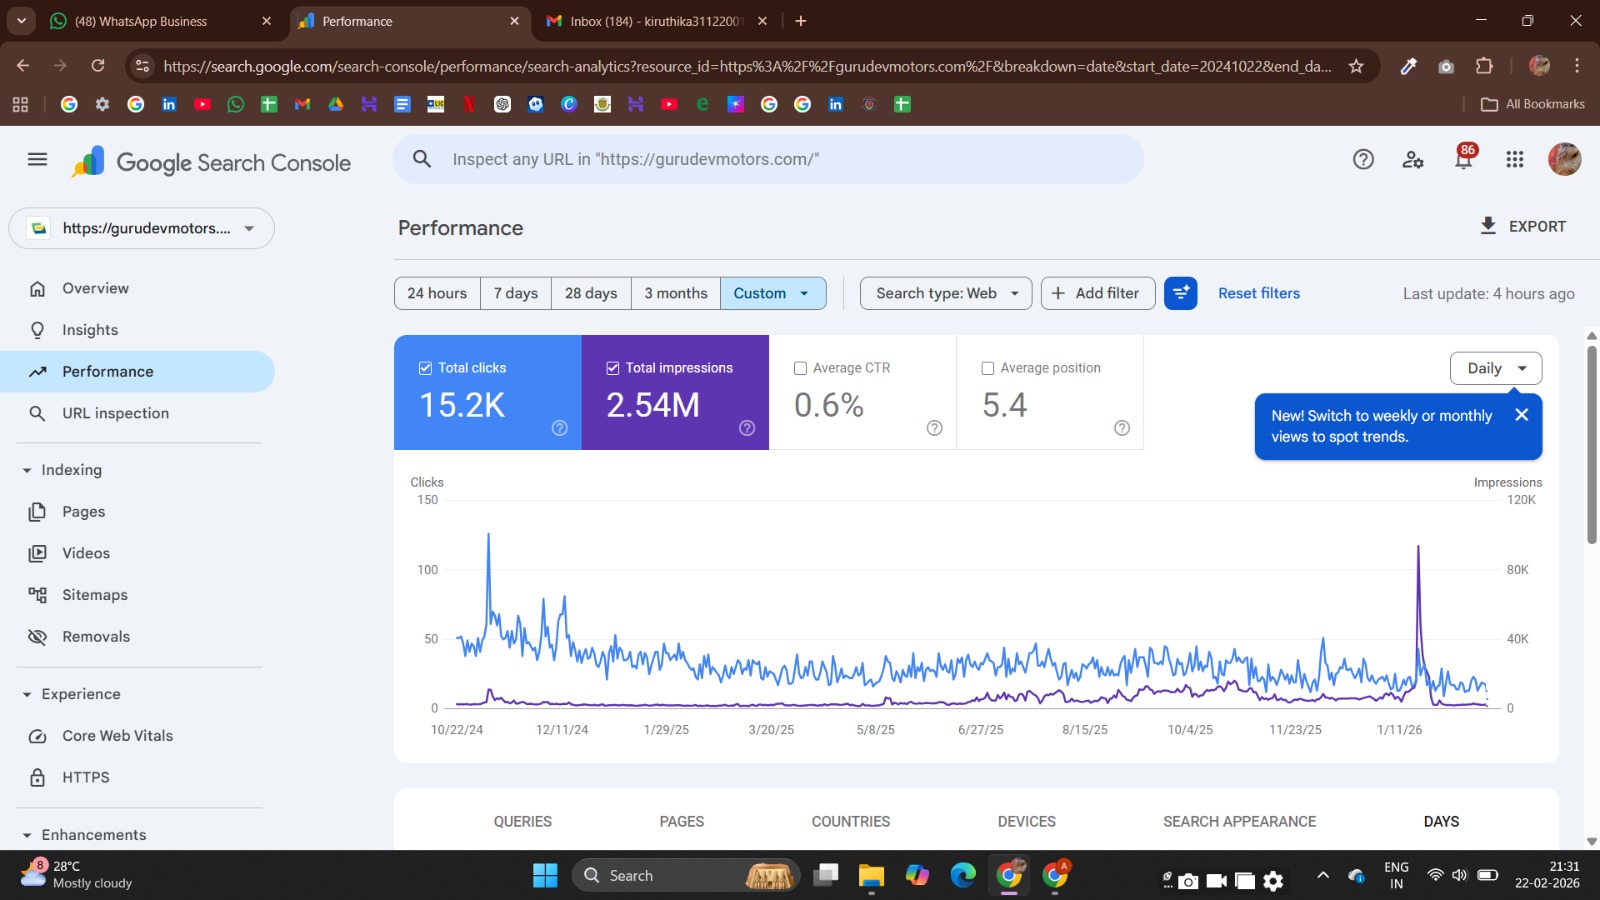Uncheck the Total clicks checkbox

pos(425,368)
